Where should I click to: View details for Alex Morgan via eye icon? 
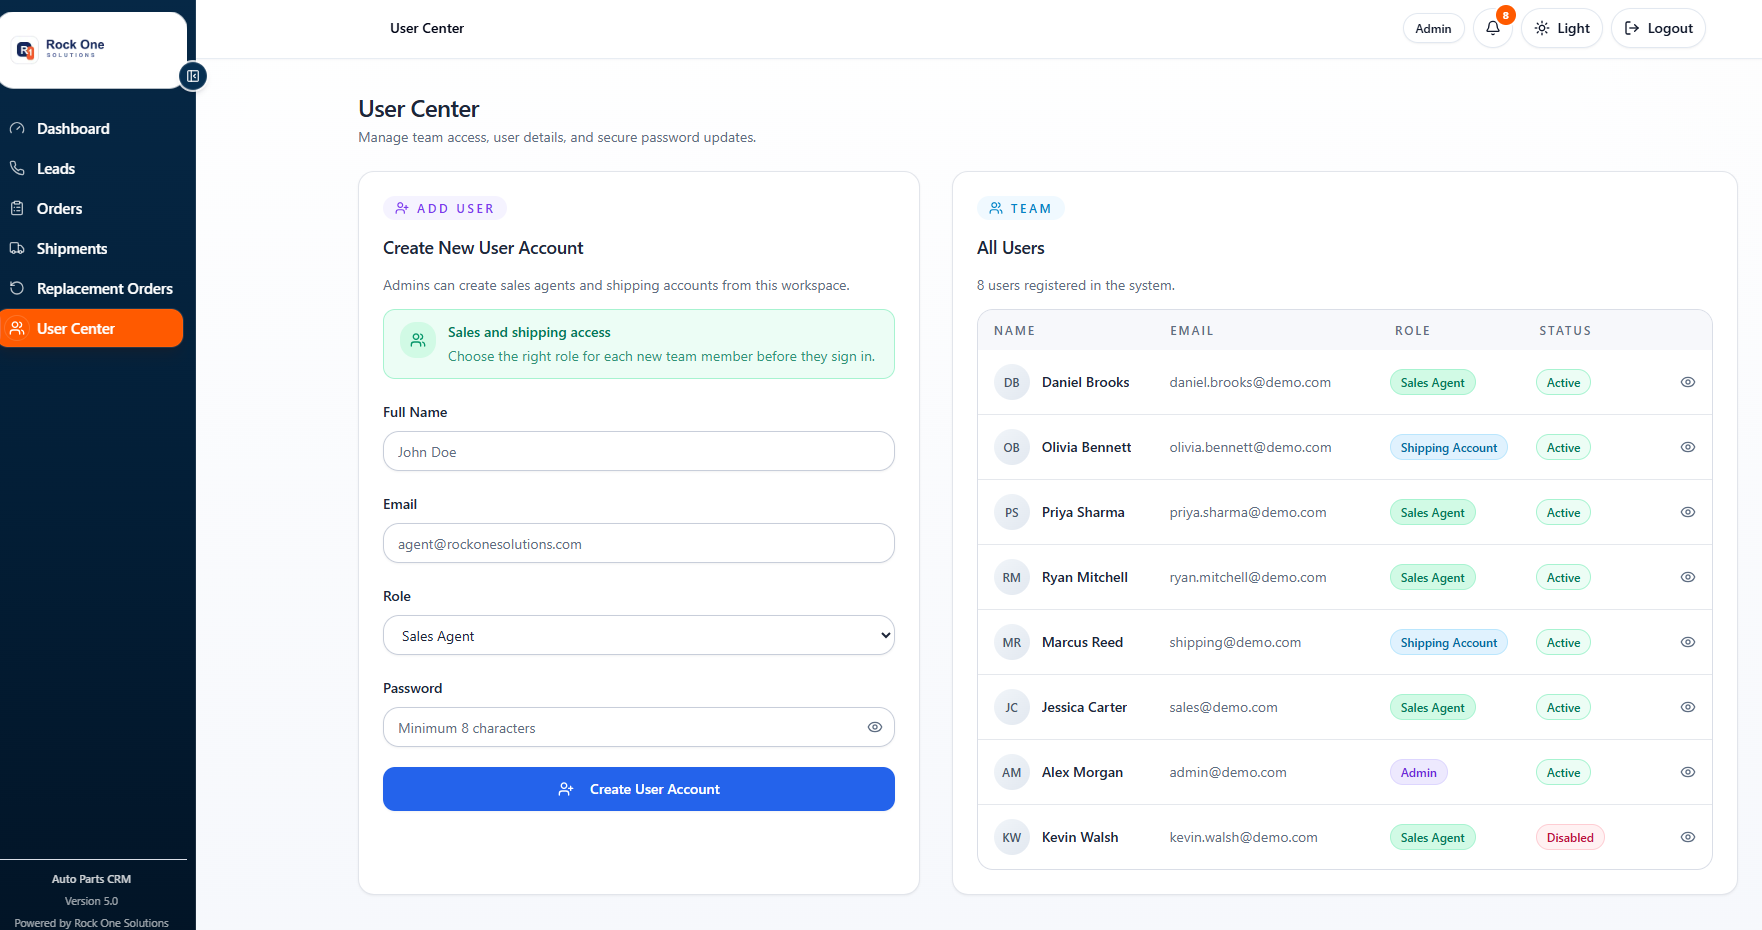[x=1688, y=772]
